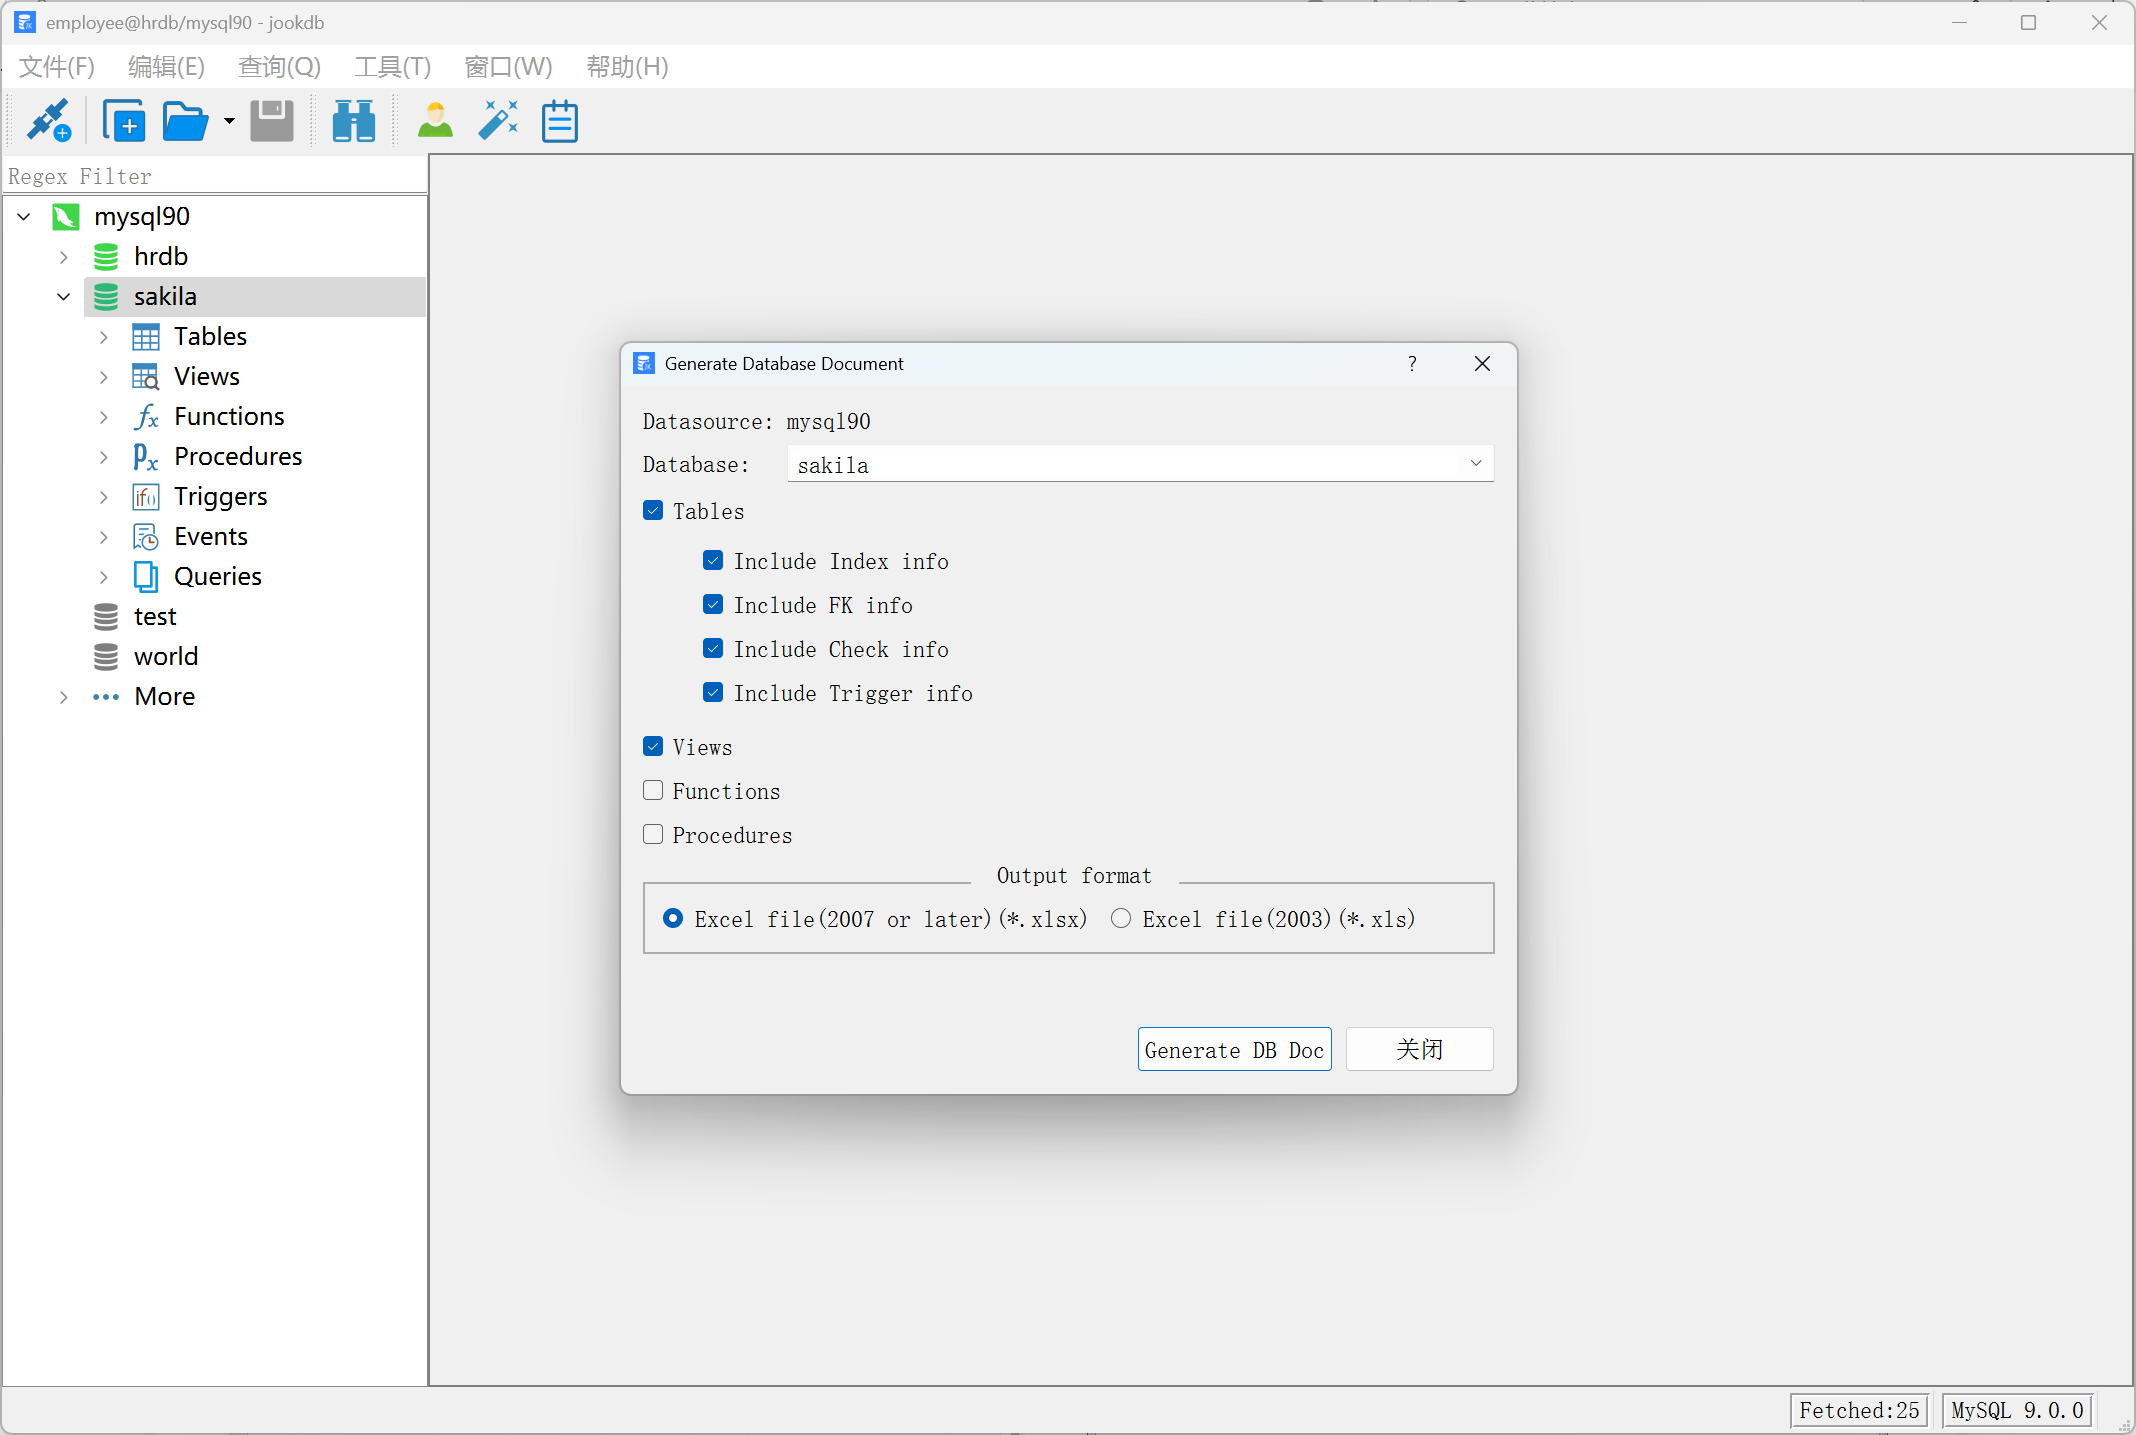Click the save floppy disk icon

pyautogui.click(x=271, y=121)
